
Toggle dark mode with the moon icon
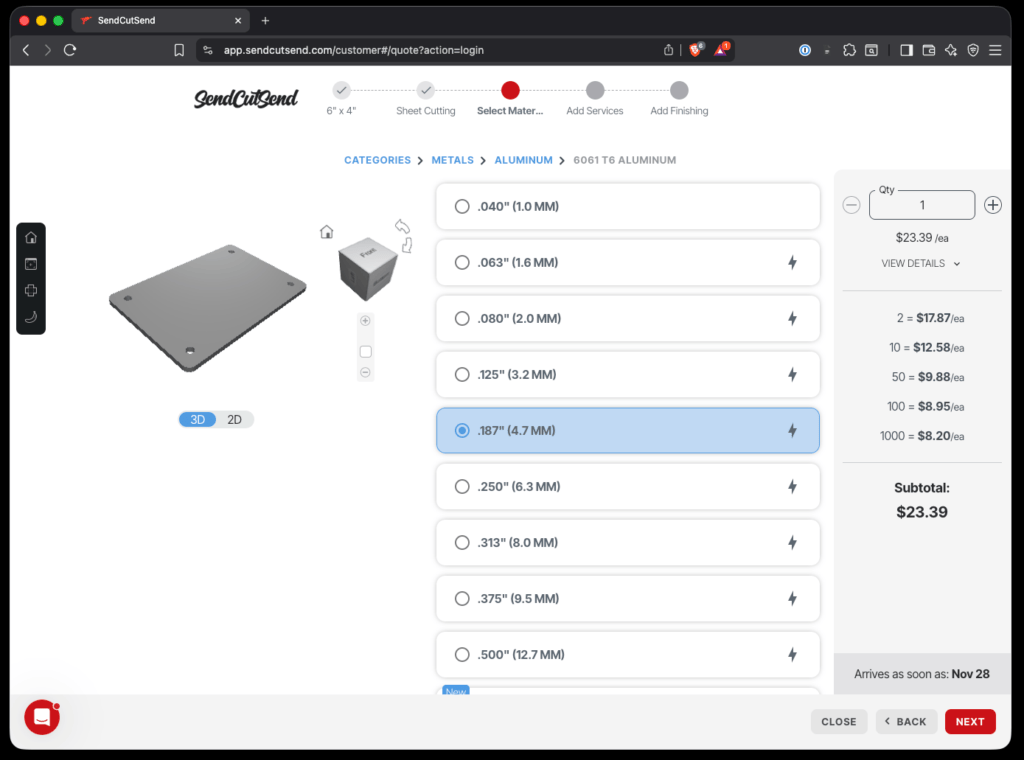coord(31,317)
